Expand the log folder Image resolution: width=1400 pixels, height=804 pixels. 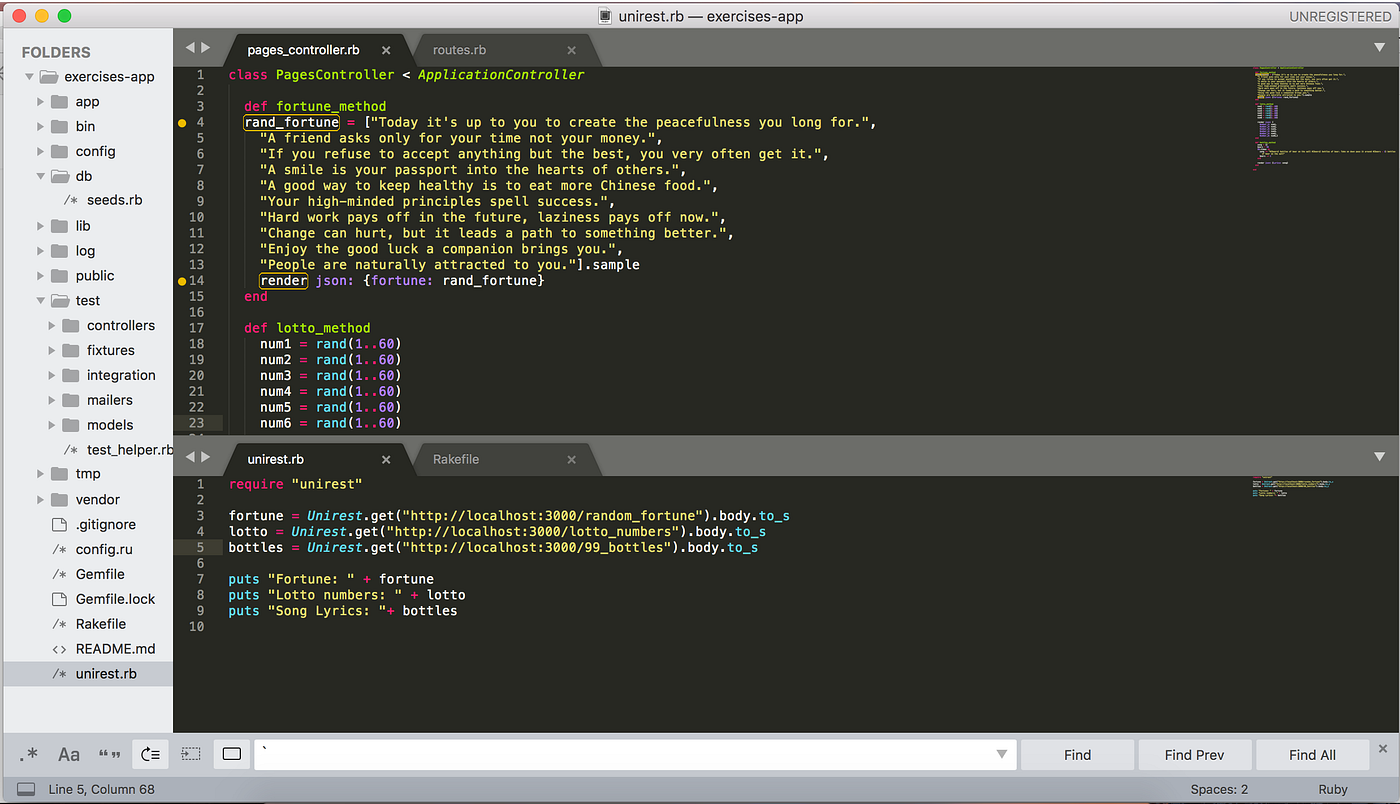(x=41, y=251)
